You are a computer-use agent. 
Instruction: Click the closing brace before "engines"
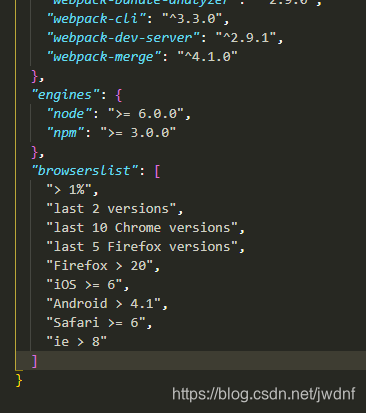(35, 76)
